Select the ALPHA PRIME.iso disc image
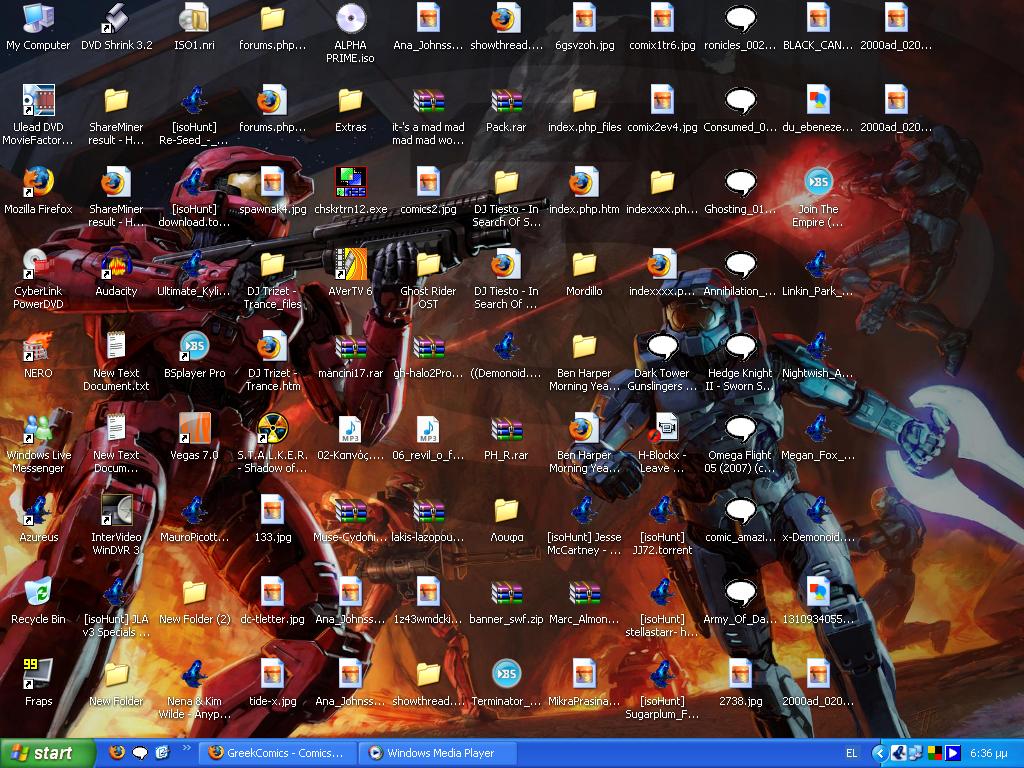The image size is (1024, 768). (x=350, y=34)
